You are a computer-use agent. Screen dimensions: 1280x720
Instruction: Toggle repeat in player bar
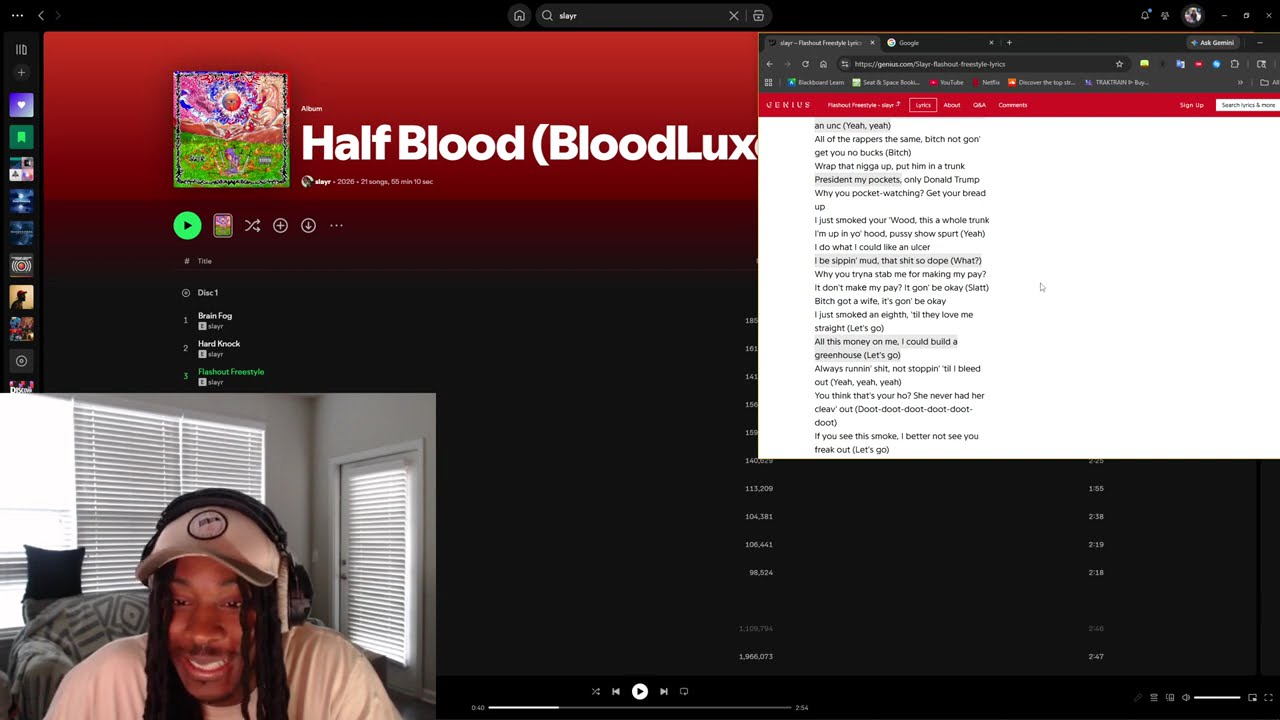684,691
